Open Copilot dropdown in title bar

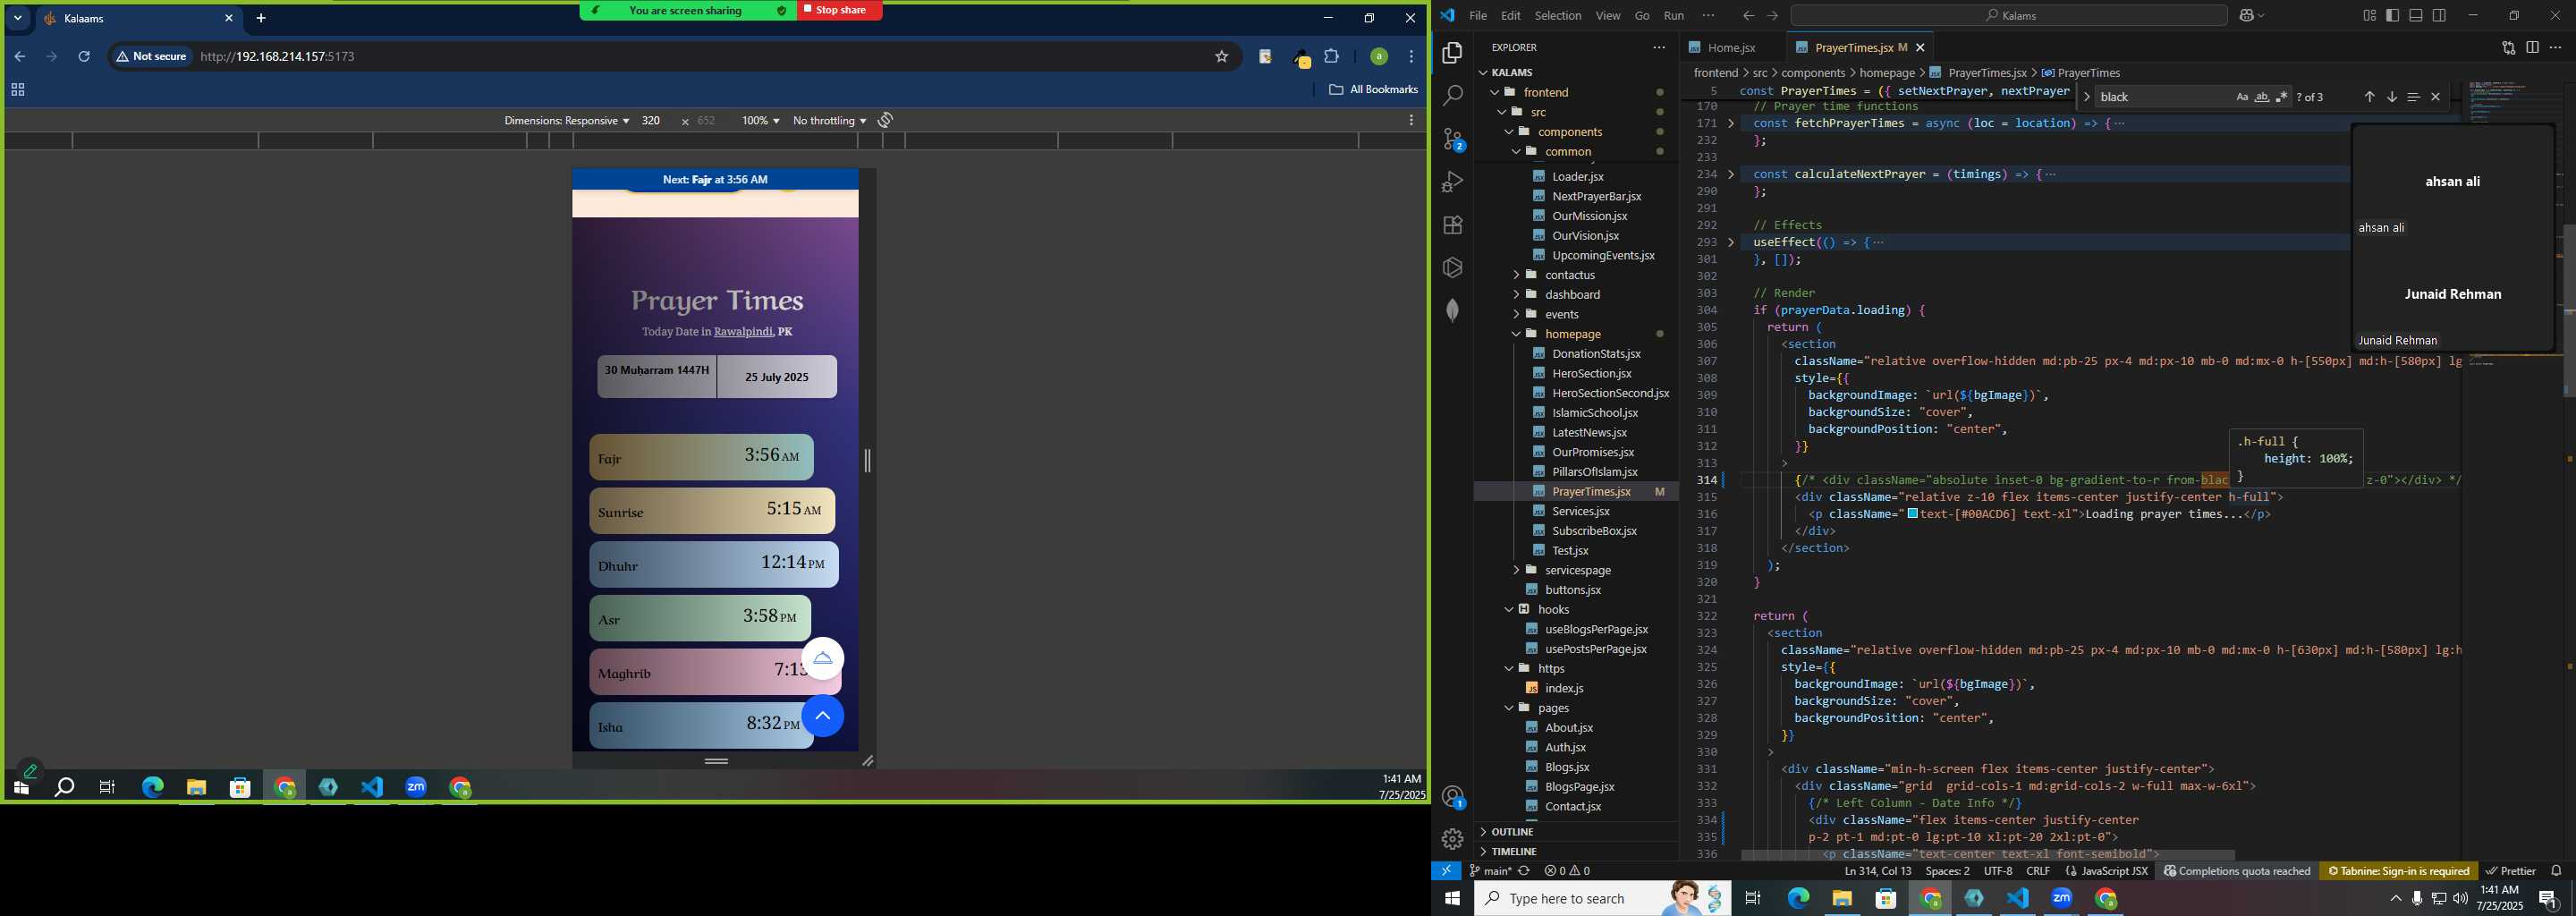(x=2251, y=15)
